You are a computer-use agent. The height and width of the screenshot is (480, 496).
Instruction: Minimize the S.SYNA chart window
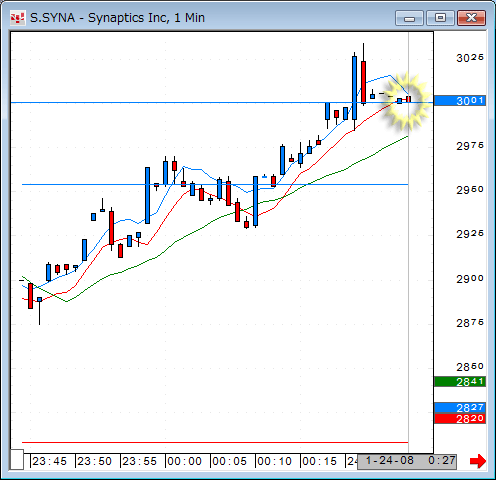409,18
